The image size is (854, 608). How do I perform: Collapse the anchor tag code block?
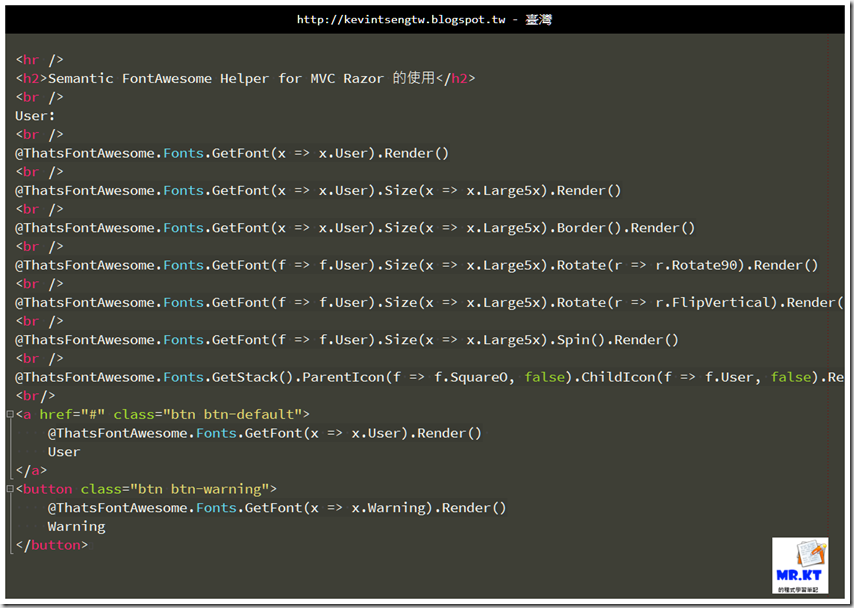click(10, 414)
